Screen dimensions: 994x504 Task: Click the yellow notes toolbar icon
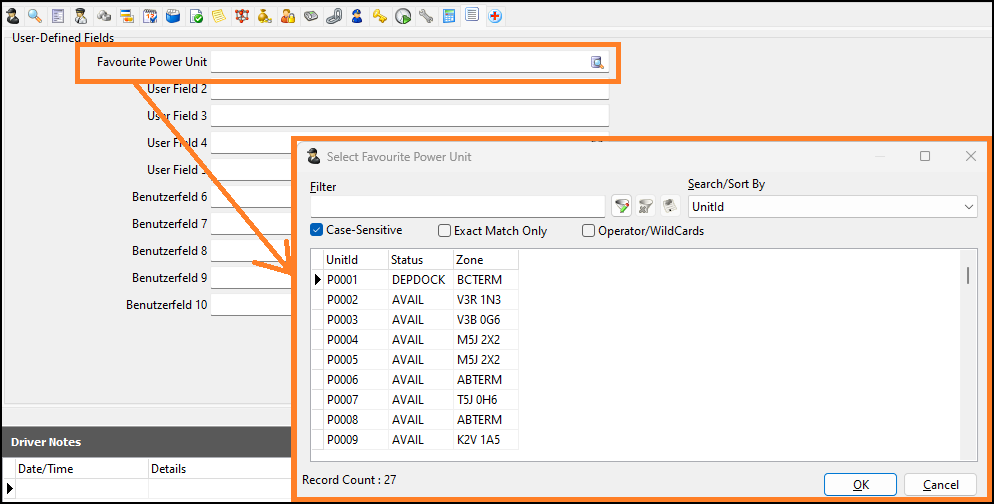pyautogui.click(x=219, y=16)
